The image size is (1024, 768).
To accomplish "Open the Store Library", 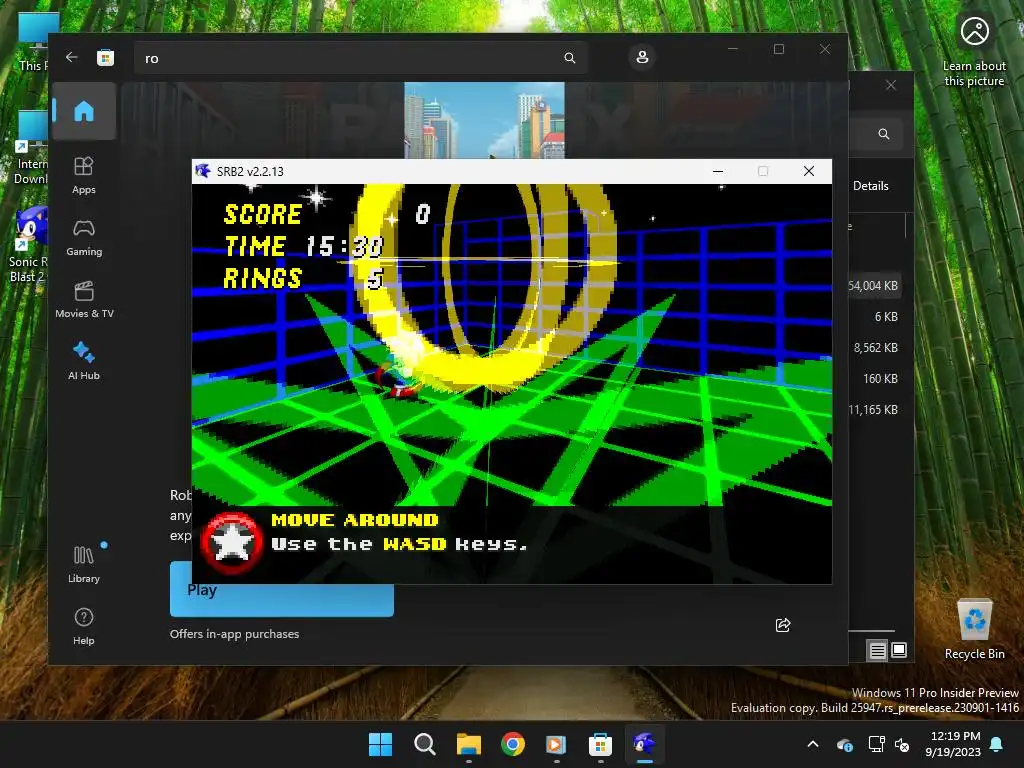I will tap(84, 564).
